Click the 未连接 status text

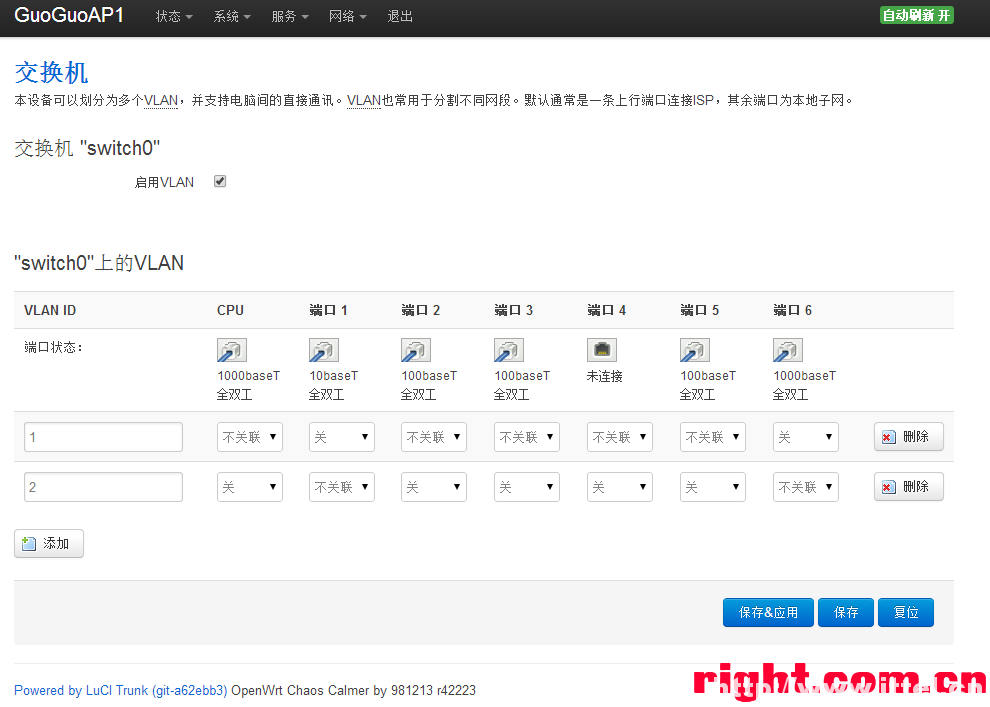605,376
